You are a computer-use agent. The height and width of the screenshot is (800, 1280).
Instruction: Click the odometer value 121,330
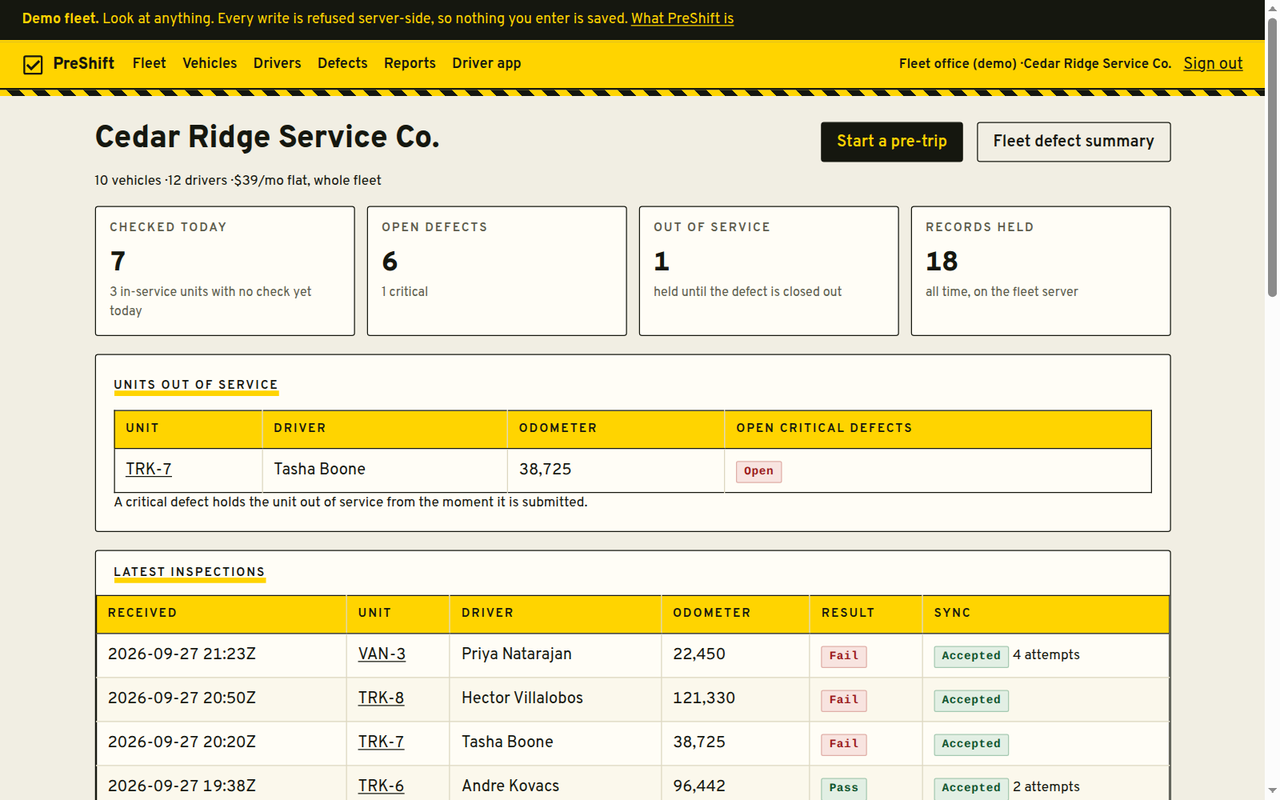point(704,699)
